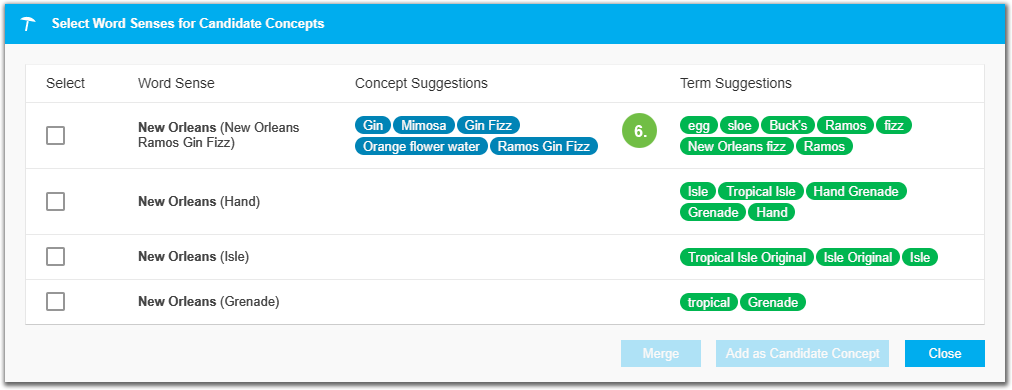
Task: Check the New Orleans (Isle) word sense
Action: (x=56, y=256)
